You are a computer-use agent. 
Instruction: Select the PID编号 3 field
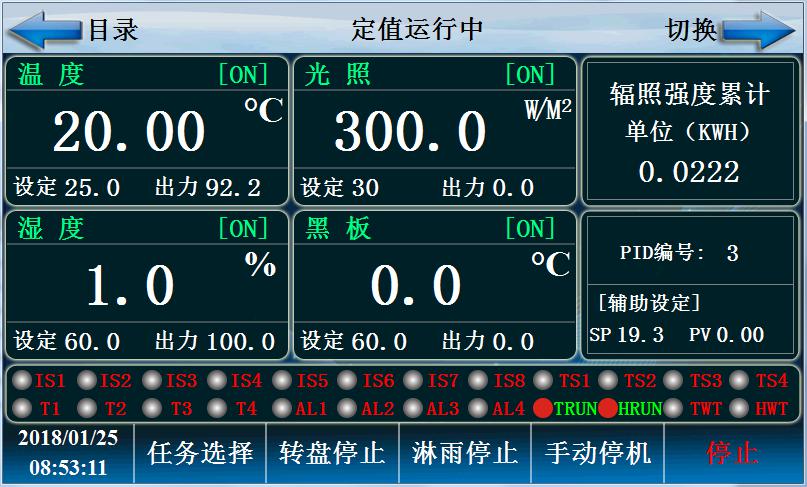732,254
